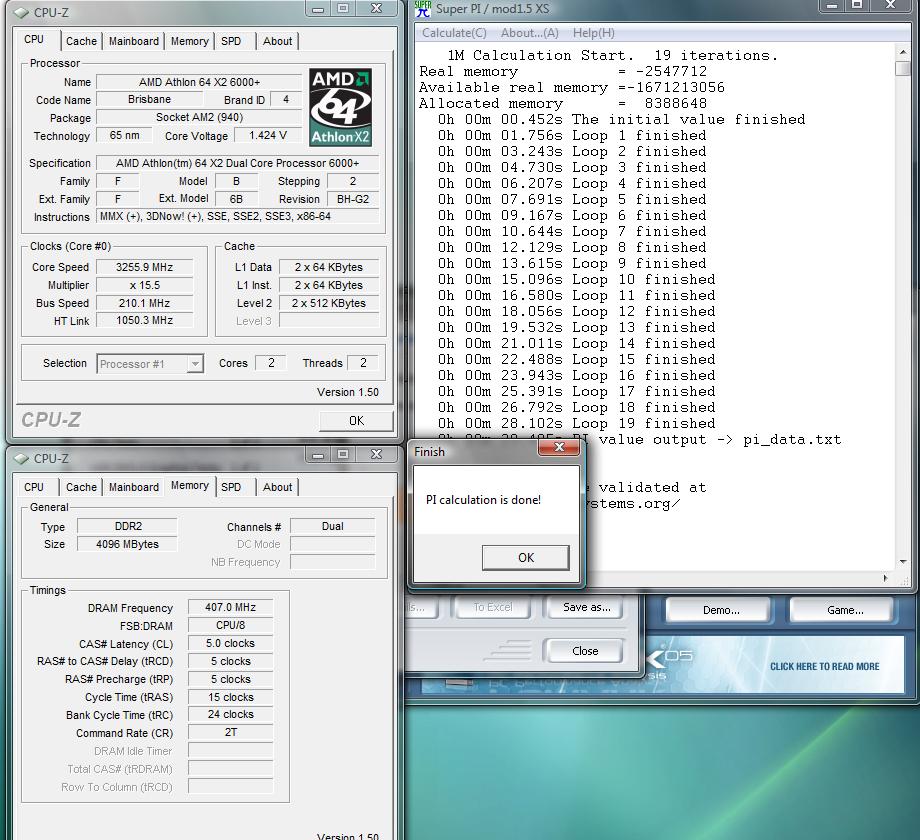Select Memory tab in top CPU-Z window
Image resolution: width=920 pixels, height=840 pixels.
point(190,41)
